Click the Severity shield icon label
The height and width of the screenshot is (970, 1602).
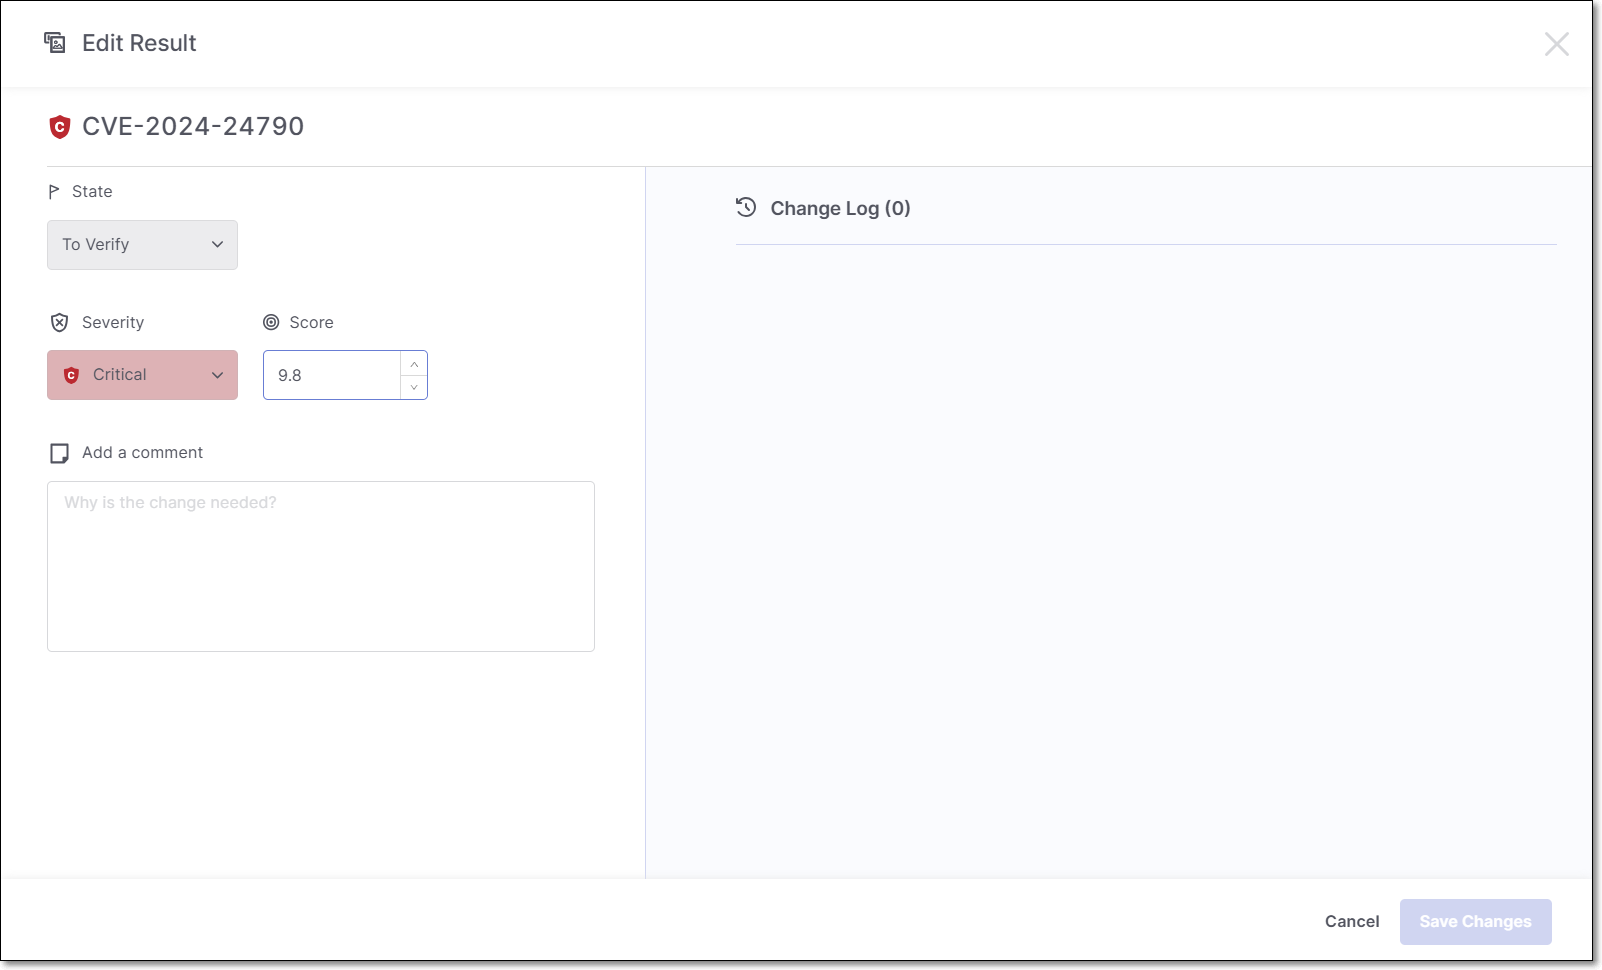click(60, 323)
